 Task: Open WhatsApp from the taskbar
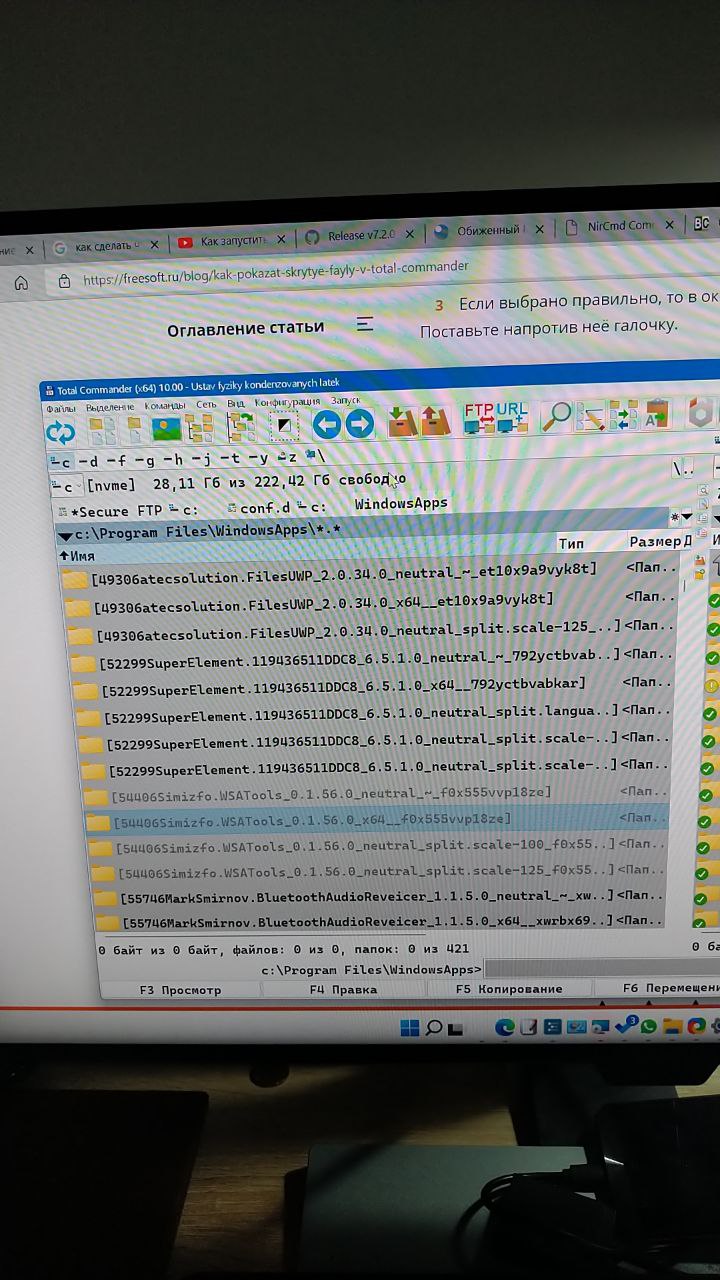click(649, 1026)
